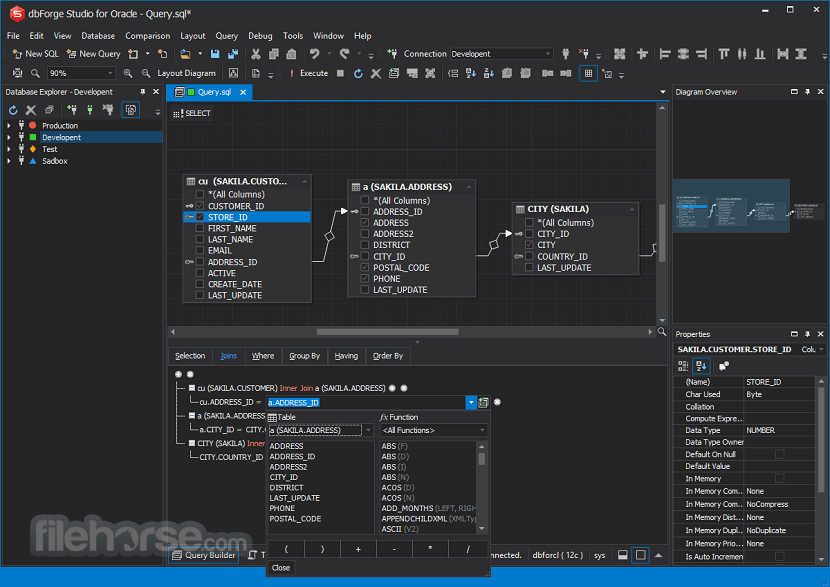Click the Stop execution square icon

click(340, 73)
